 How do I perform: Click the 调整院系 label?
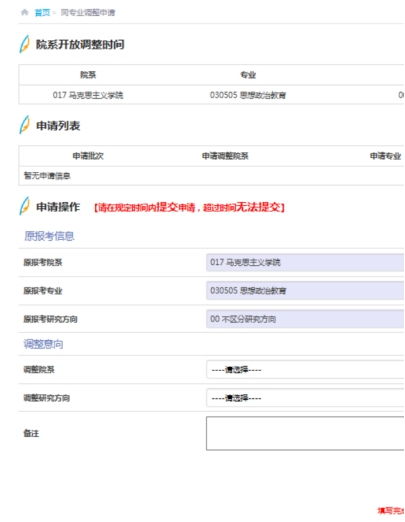coord(39,369)
